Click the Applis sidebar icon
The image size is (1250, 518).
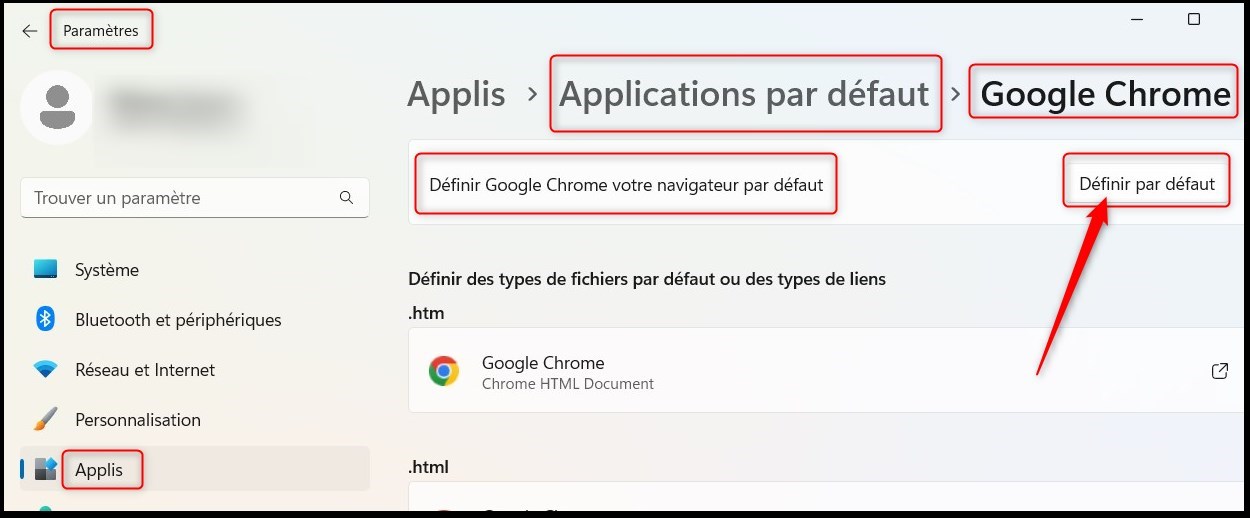(x=45, y=469)
